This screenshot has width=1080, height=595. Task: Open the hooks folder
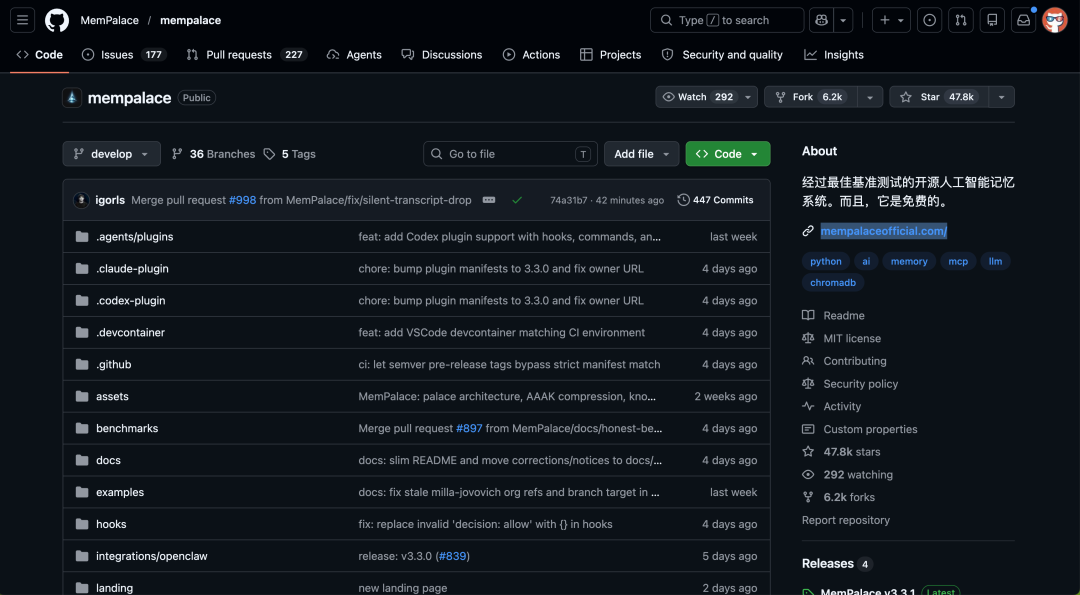[x=111, y=524]
